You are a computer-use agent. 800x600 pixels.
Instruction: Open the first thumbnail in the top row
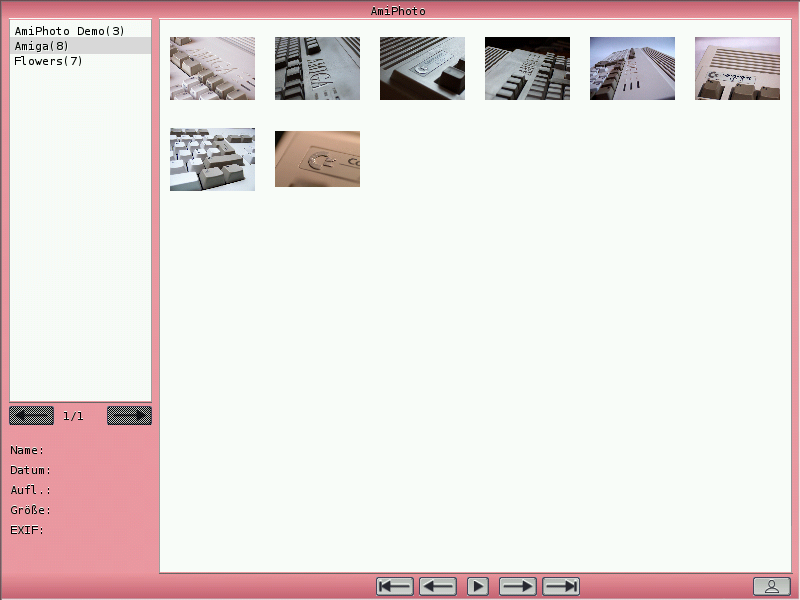[212, 69]
